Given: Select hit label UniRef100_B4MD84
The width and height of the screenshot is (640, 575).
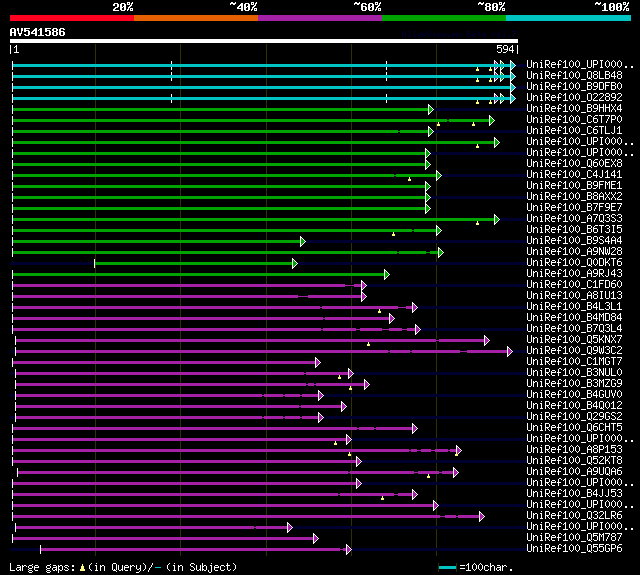Looking at the screenshot, I should [x=574, y=318].
